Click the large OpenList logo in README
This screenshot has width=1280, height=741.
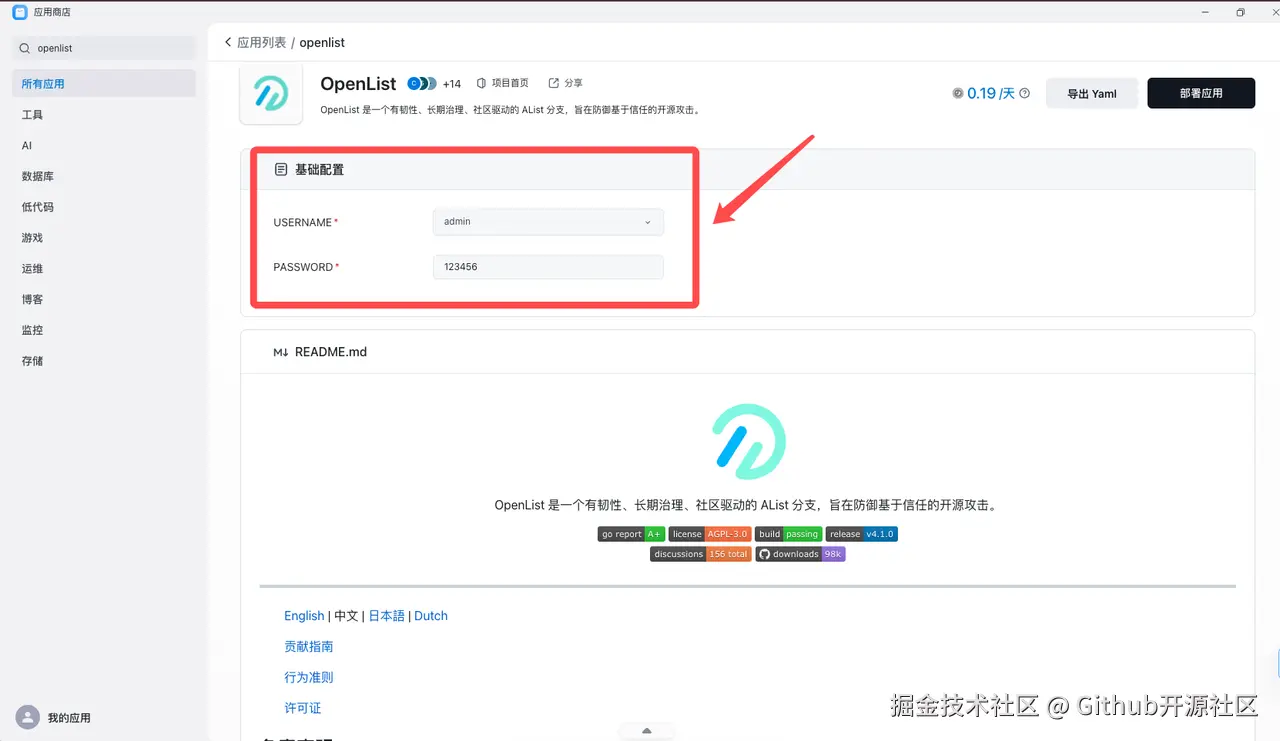(749, 441)
